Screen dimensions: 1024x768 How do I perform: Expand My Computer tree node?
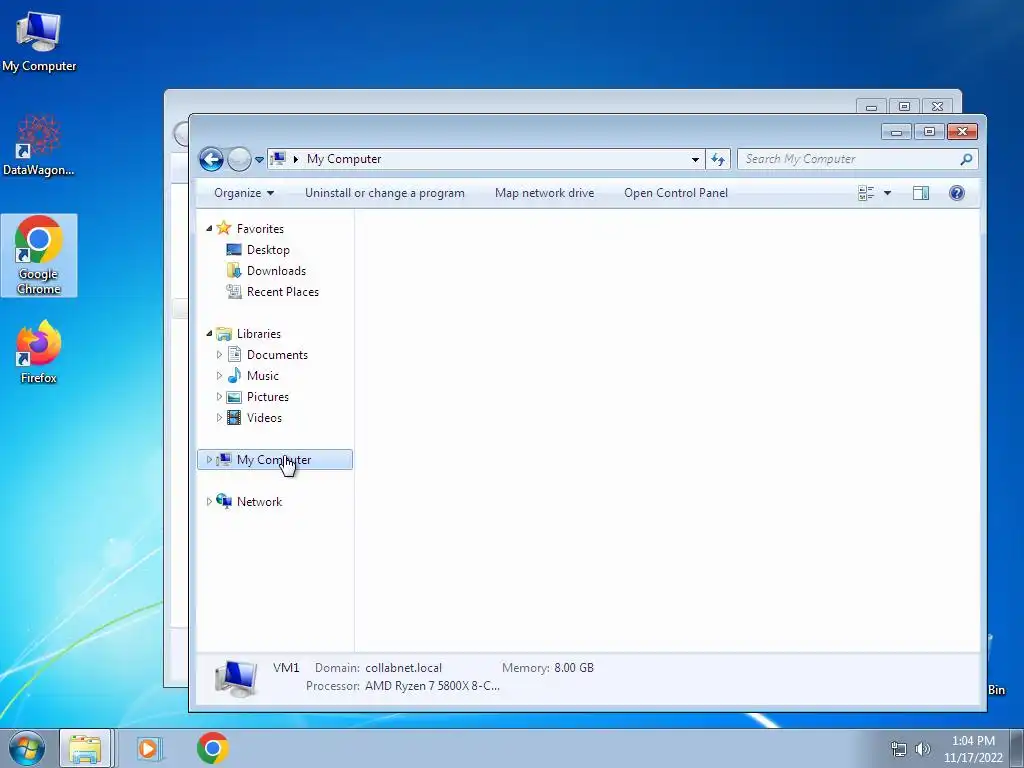tap(209, 460)
